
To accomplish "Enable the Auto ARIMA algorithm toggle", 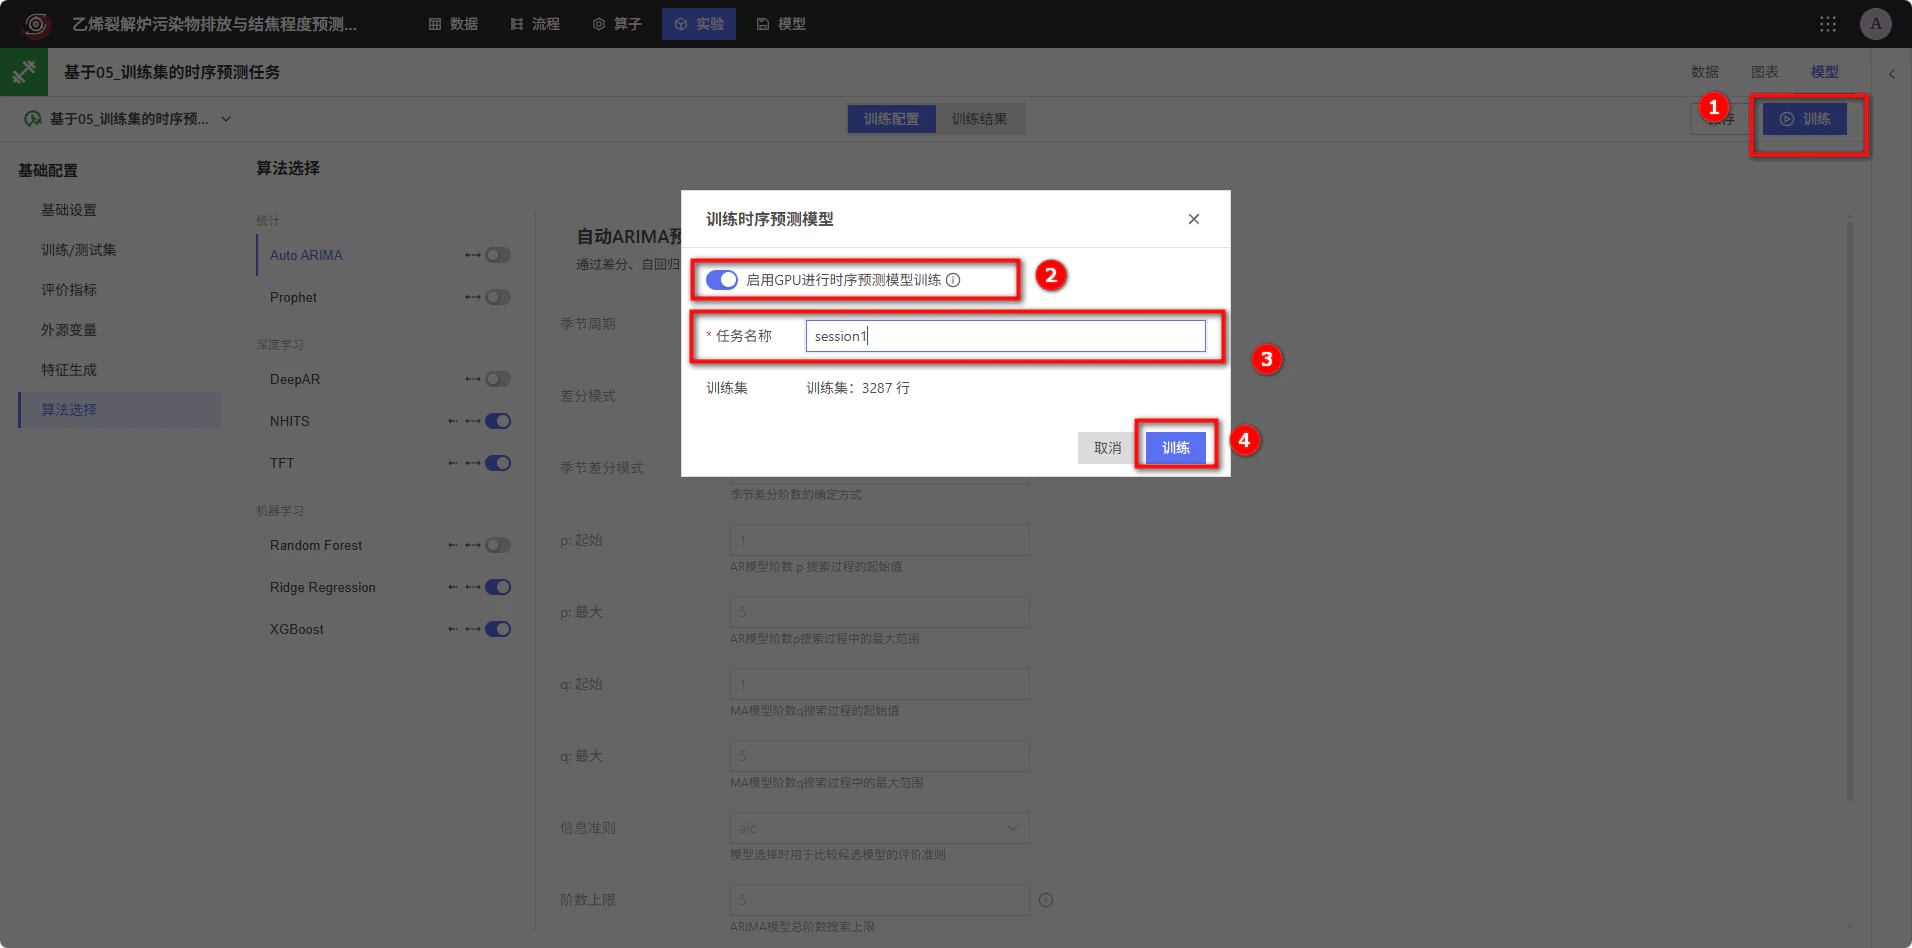I will [x=498, y=255].
